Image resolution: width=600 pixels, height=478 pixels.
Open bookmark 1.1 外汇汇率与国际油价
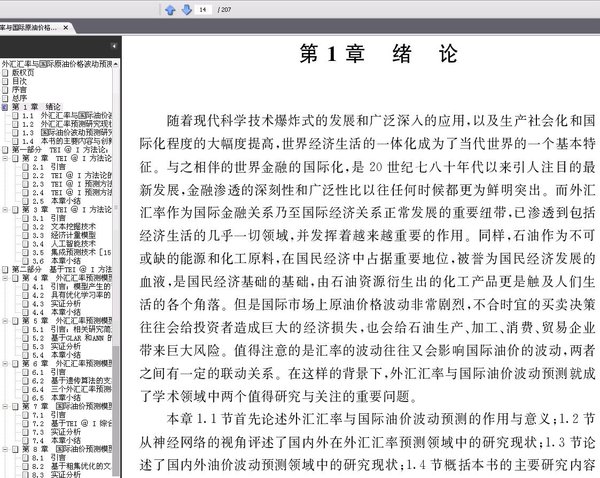67,115
